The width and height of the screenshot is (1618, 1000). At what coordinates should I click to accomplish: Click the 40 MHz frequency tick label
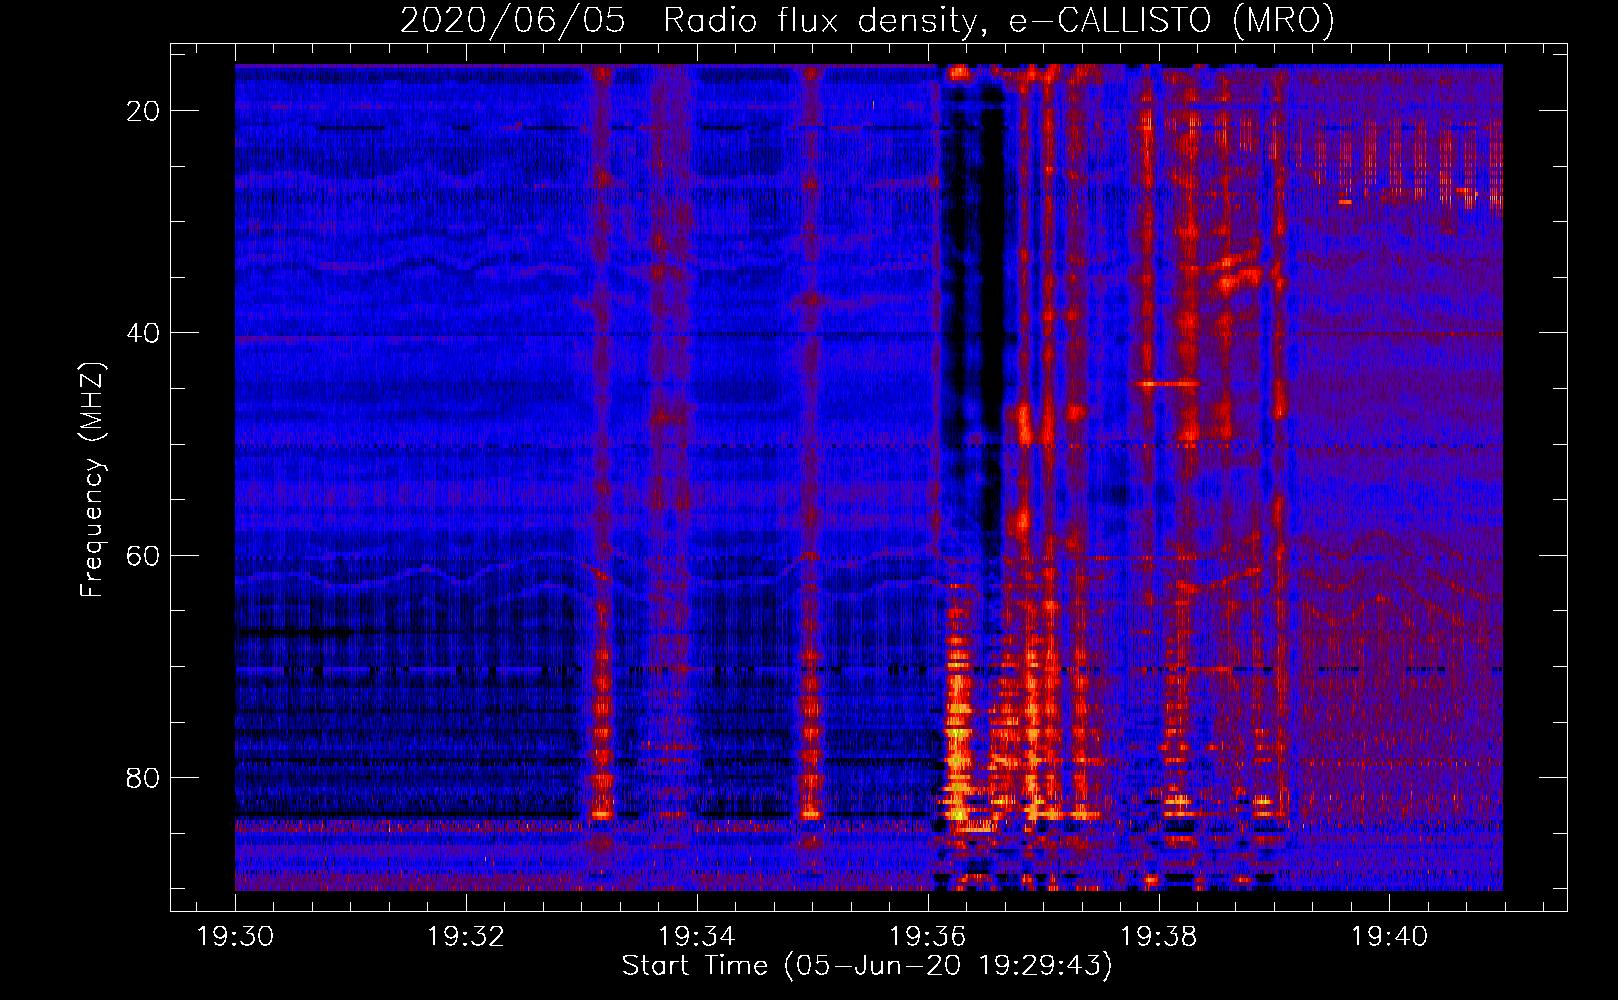click(144, 333)
